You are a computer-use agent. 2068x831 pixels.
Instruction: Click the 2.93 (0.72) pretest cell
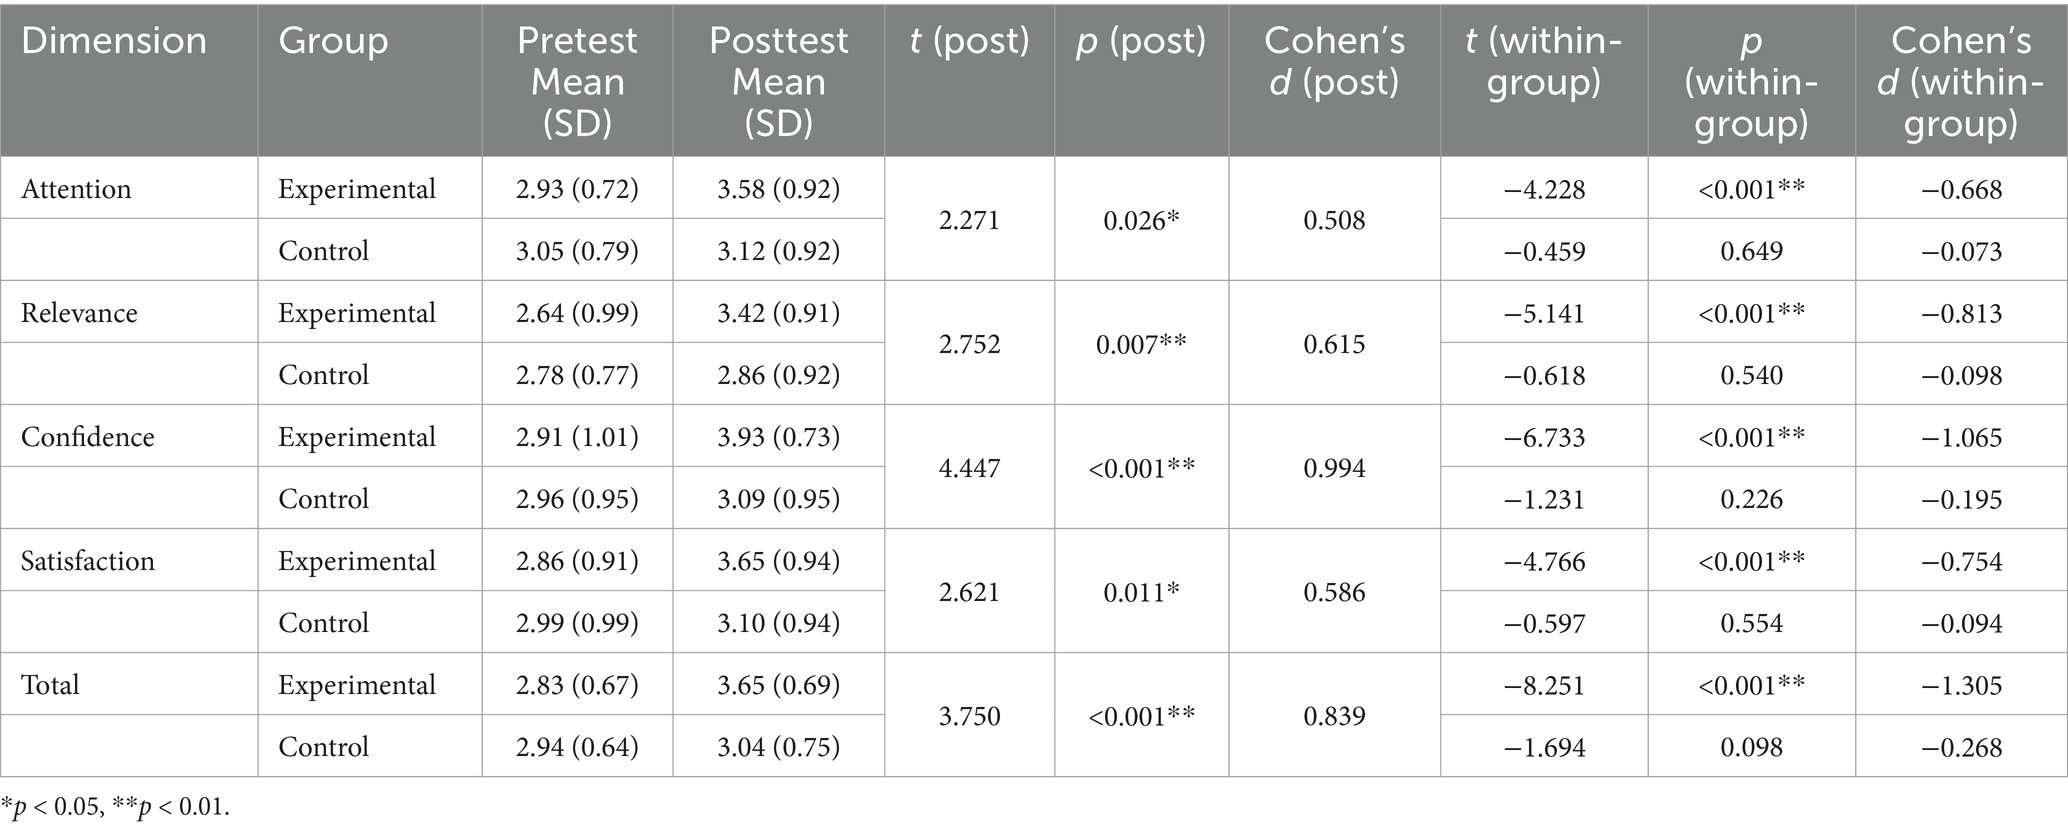coord(577,189)
